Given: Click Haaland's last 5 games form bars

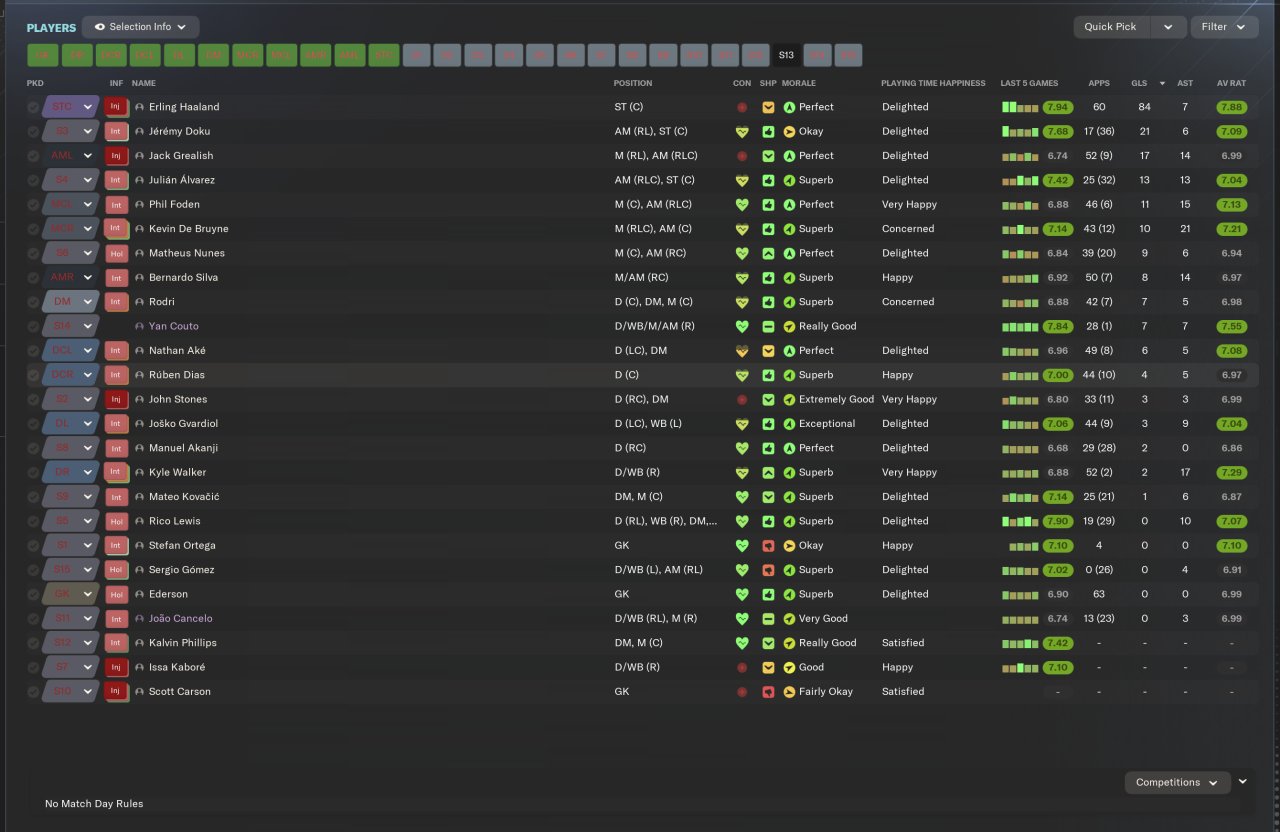Looking at the screenshot, I should 1019,107.
